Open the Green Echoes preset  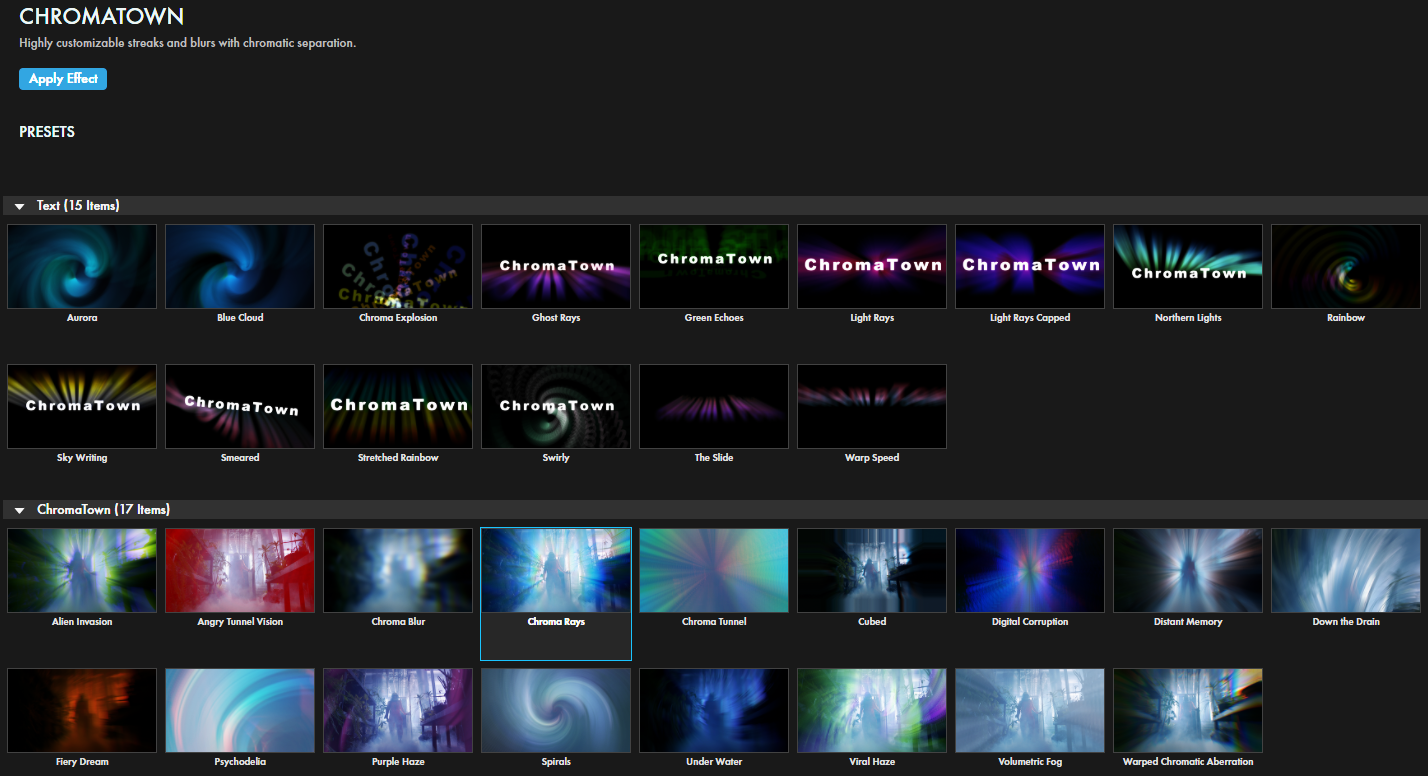714,266
